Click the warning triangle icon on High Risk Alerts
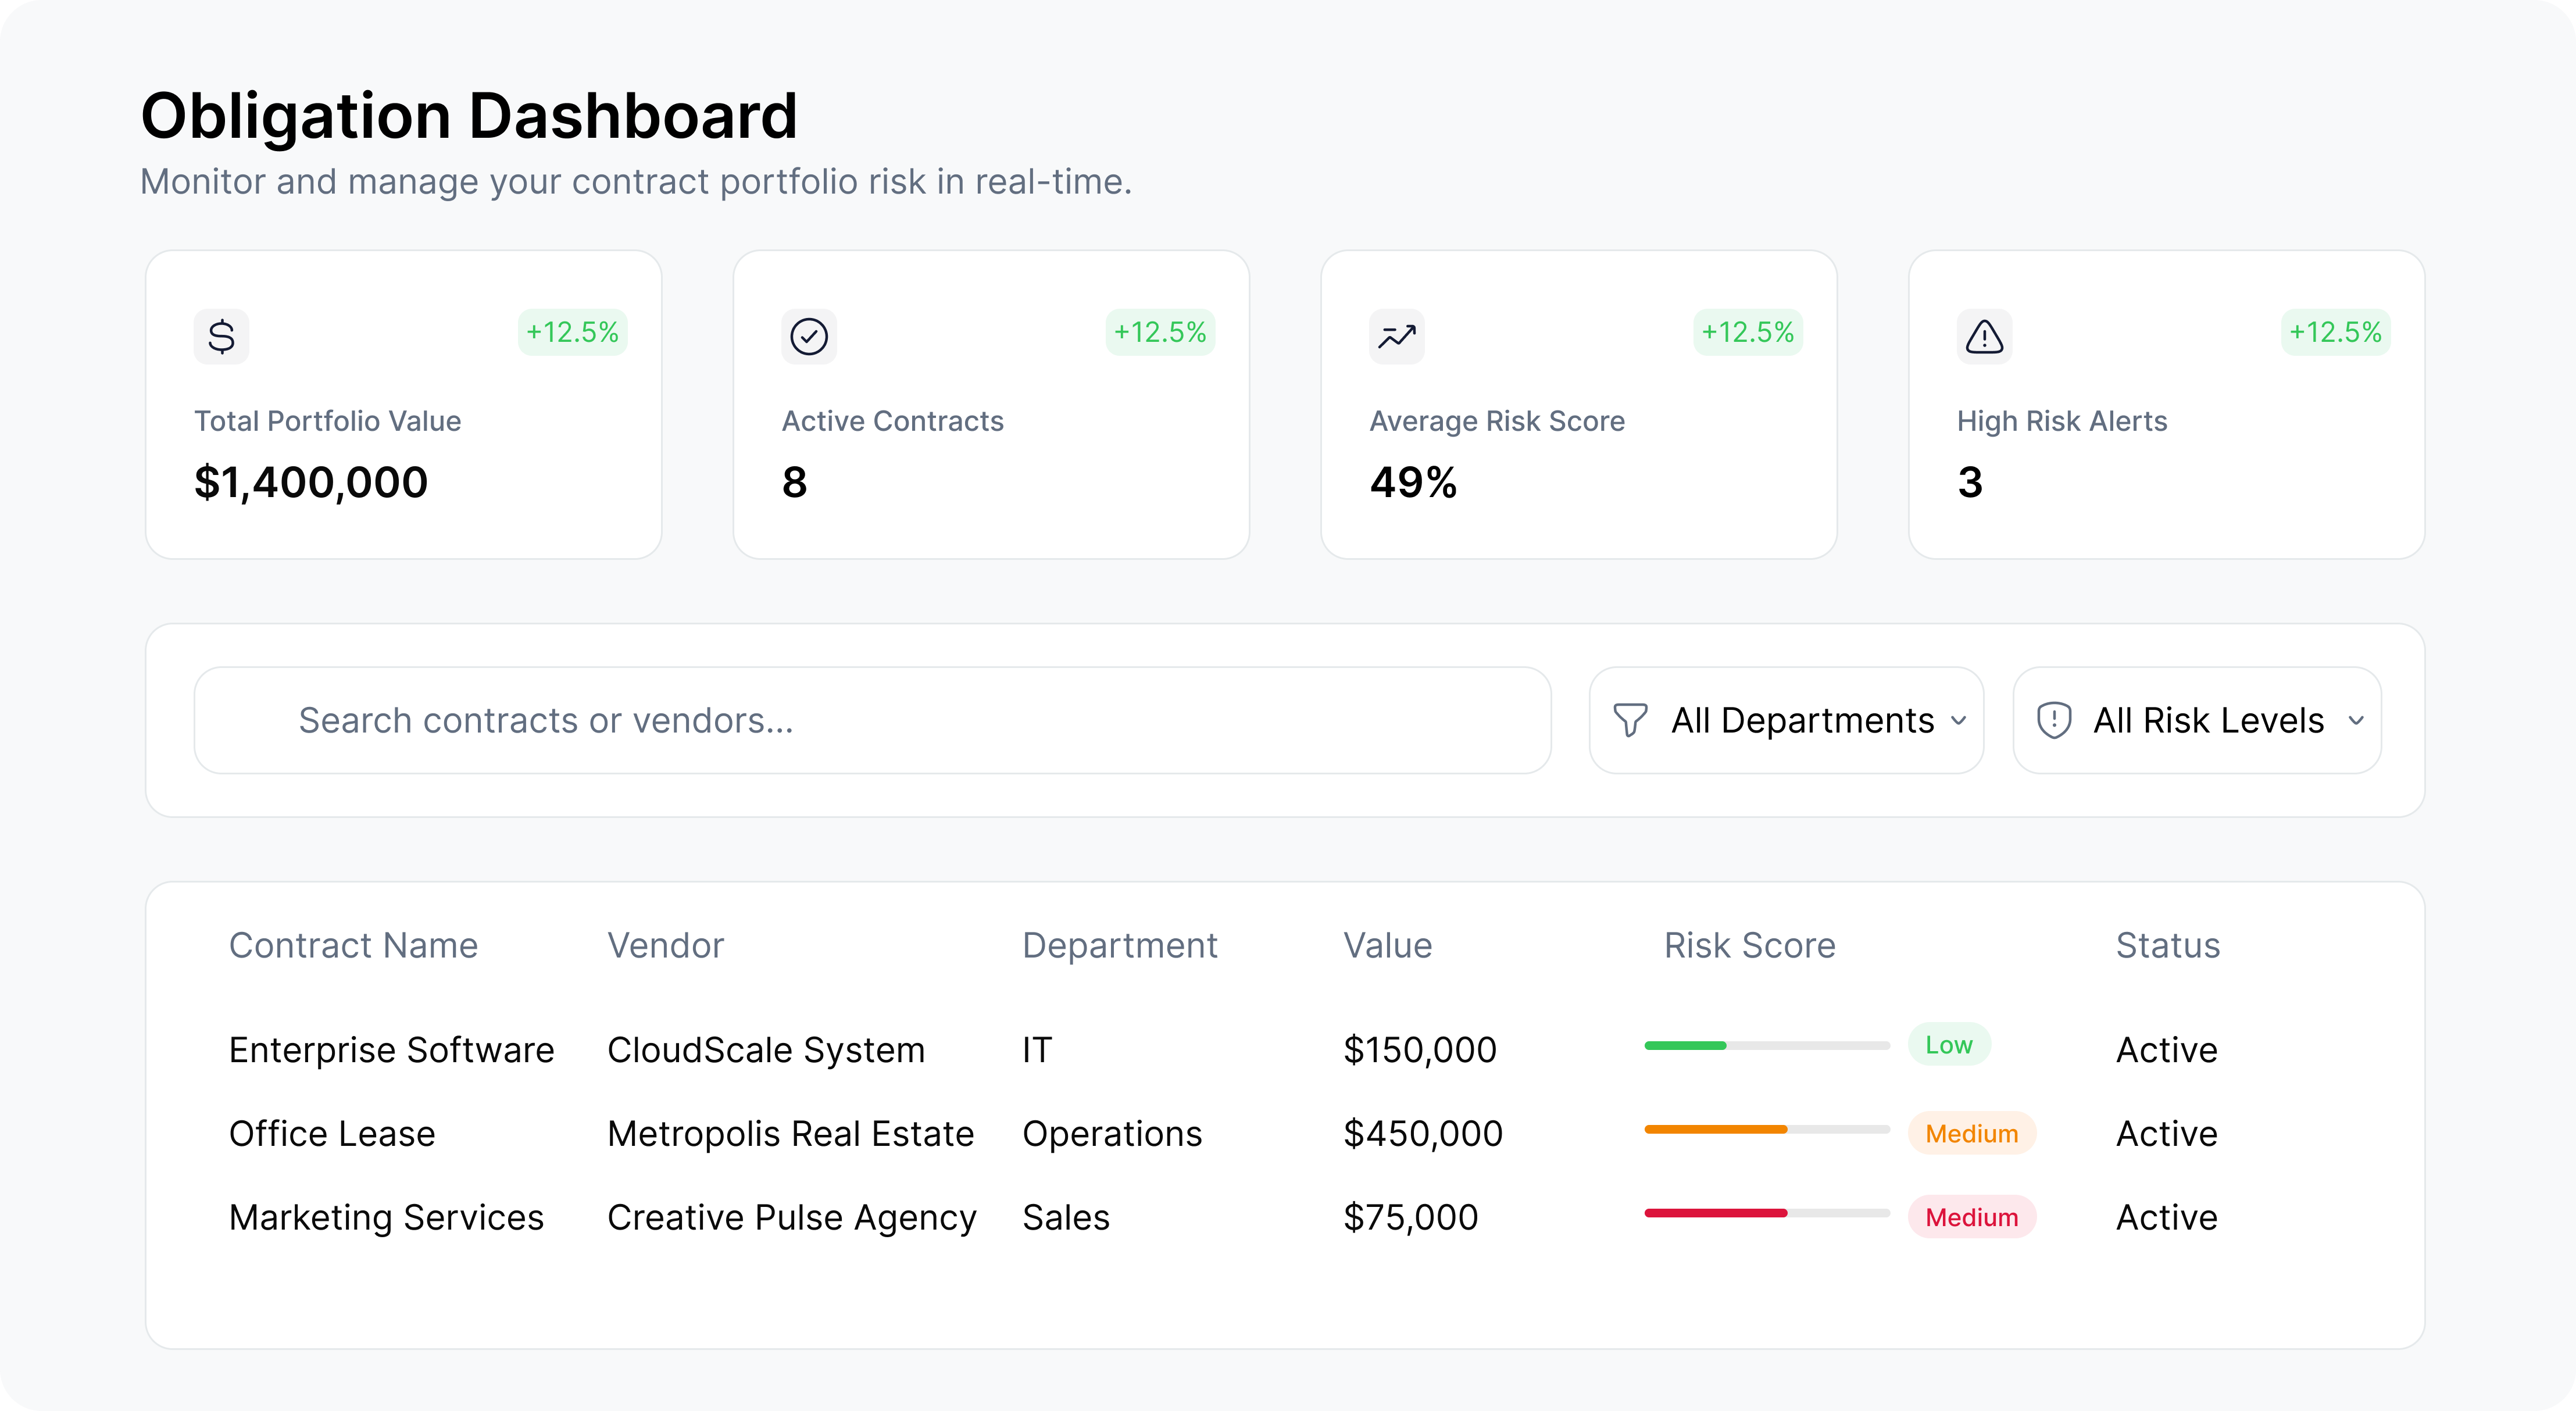2576x1411 pixels. [x=1983, y=336]
